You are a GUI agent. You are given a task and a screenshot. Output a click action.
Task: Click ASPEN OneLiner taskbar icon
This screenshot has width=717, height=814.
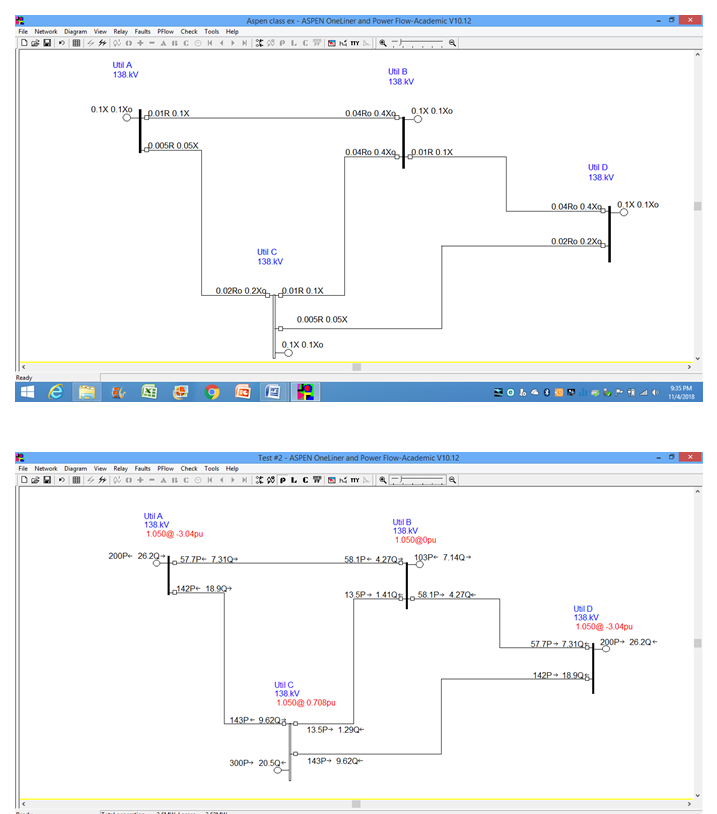(305, 392)
